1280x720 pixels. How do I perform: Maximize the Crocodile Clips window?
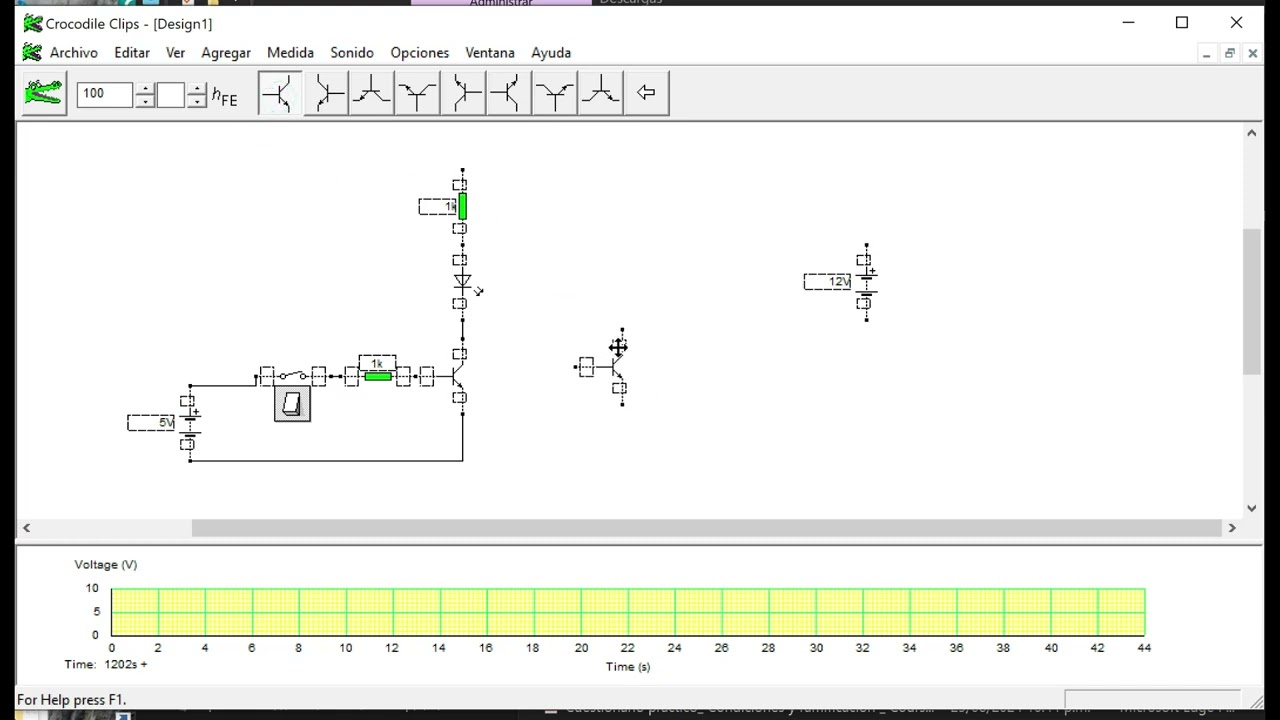point(1182,22)
